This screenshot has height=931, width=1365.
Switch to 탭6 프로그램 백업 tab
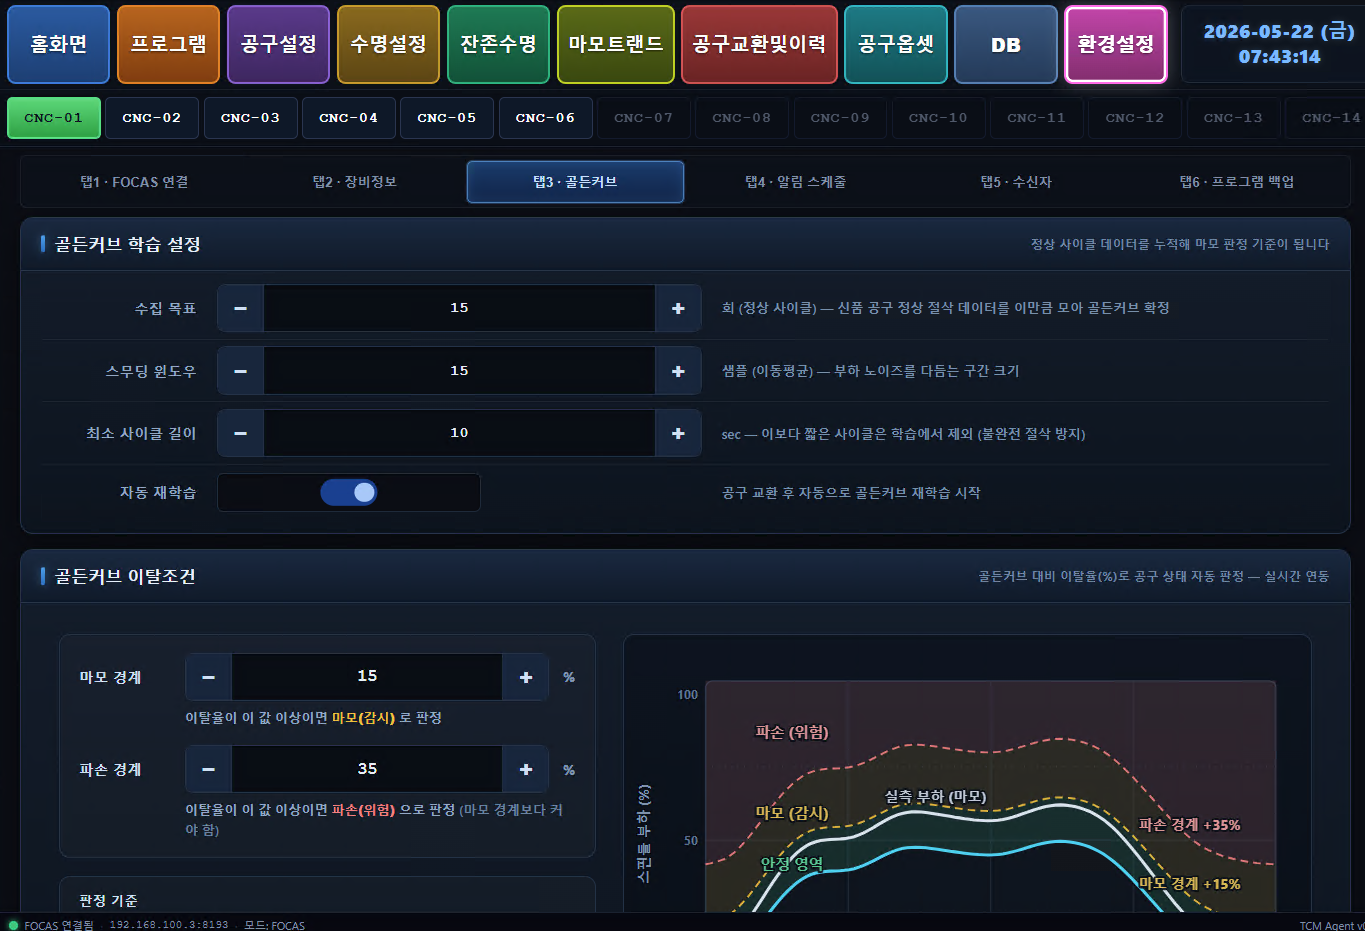[1237, 182]
